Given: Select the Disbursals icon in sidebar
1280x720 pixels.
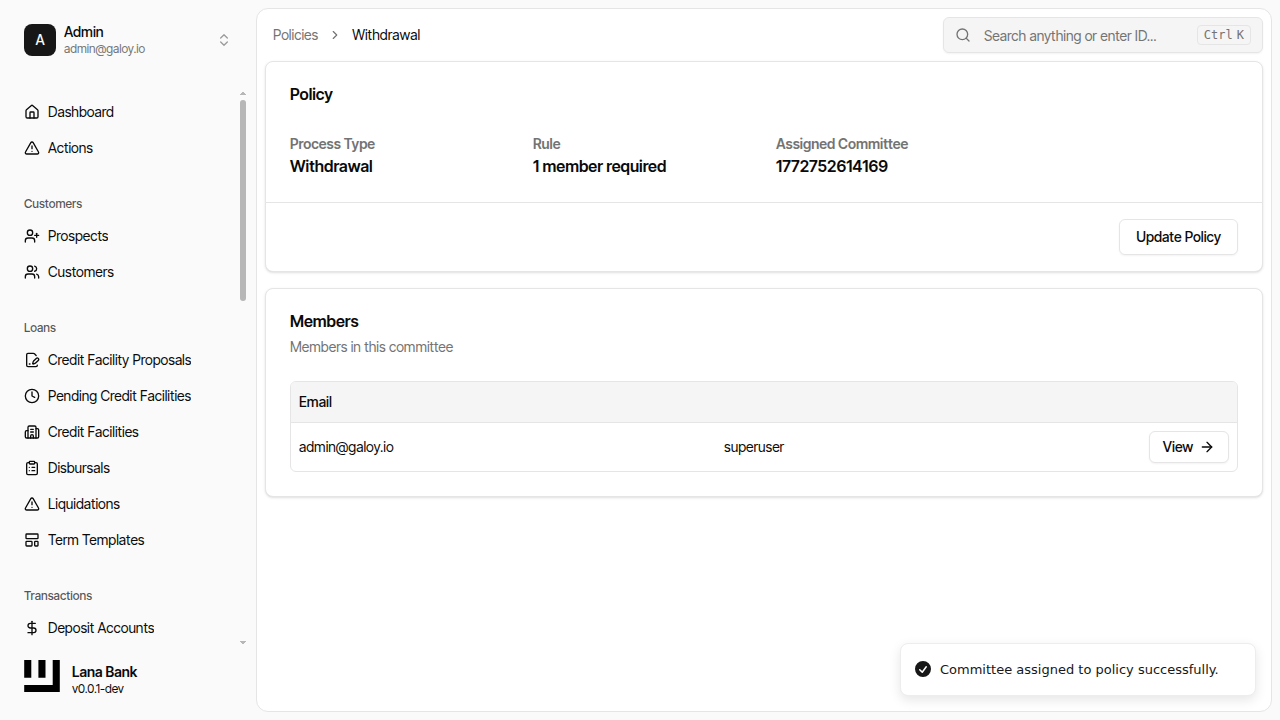Looking at the screenshot, I should pos(31,467).
